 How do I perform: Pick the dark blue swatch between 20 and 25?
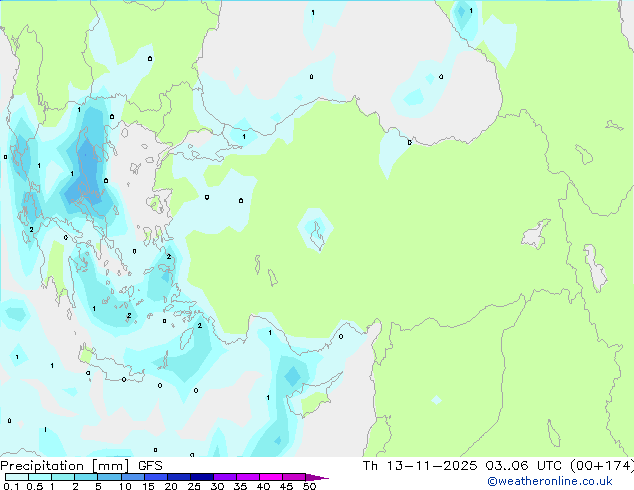click(x=178, y=477)
